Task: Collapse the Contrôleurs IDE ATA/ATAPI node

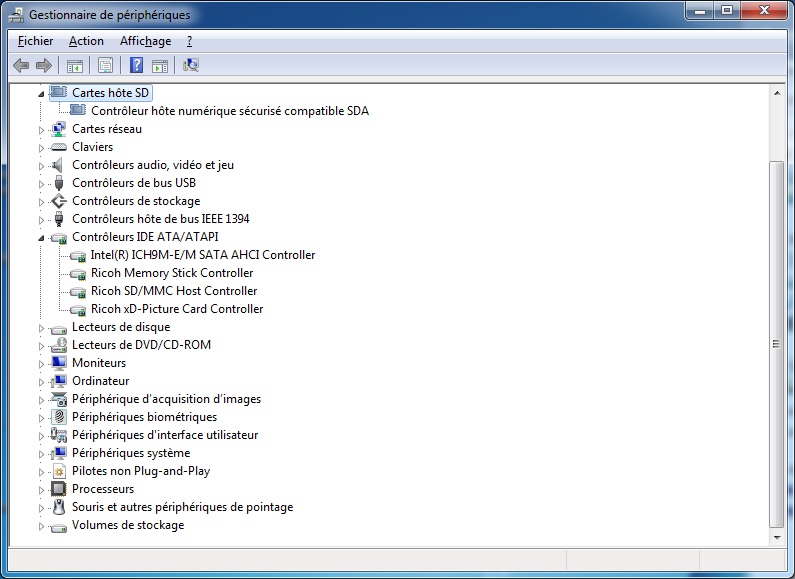Action: (x=42, y=238)
